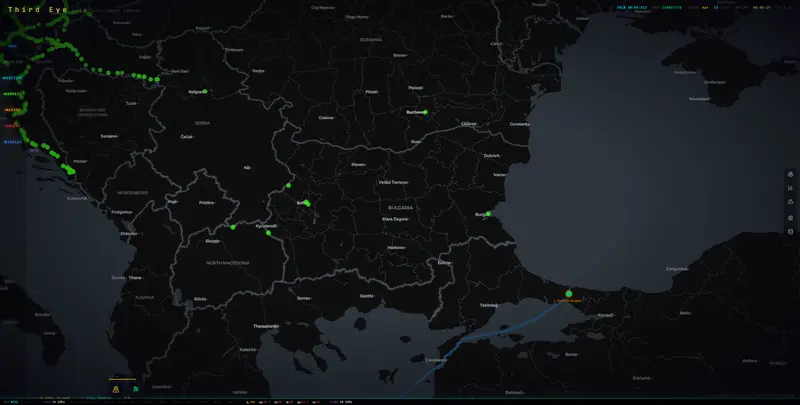Open the blue DISPLAY item in left sidebar

(x=12, y=142)
